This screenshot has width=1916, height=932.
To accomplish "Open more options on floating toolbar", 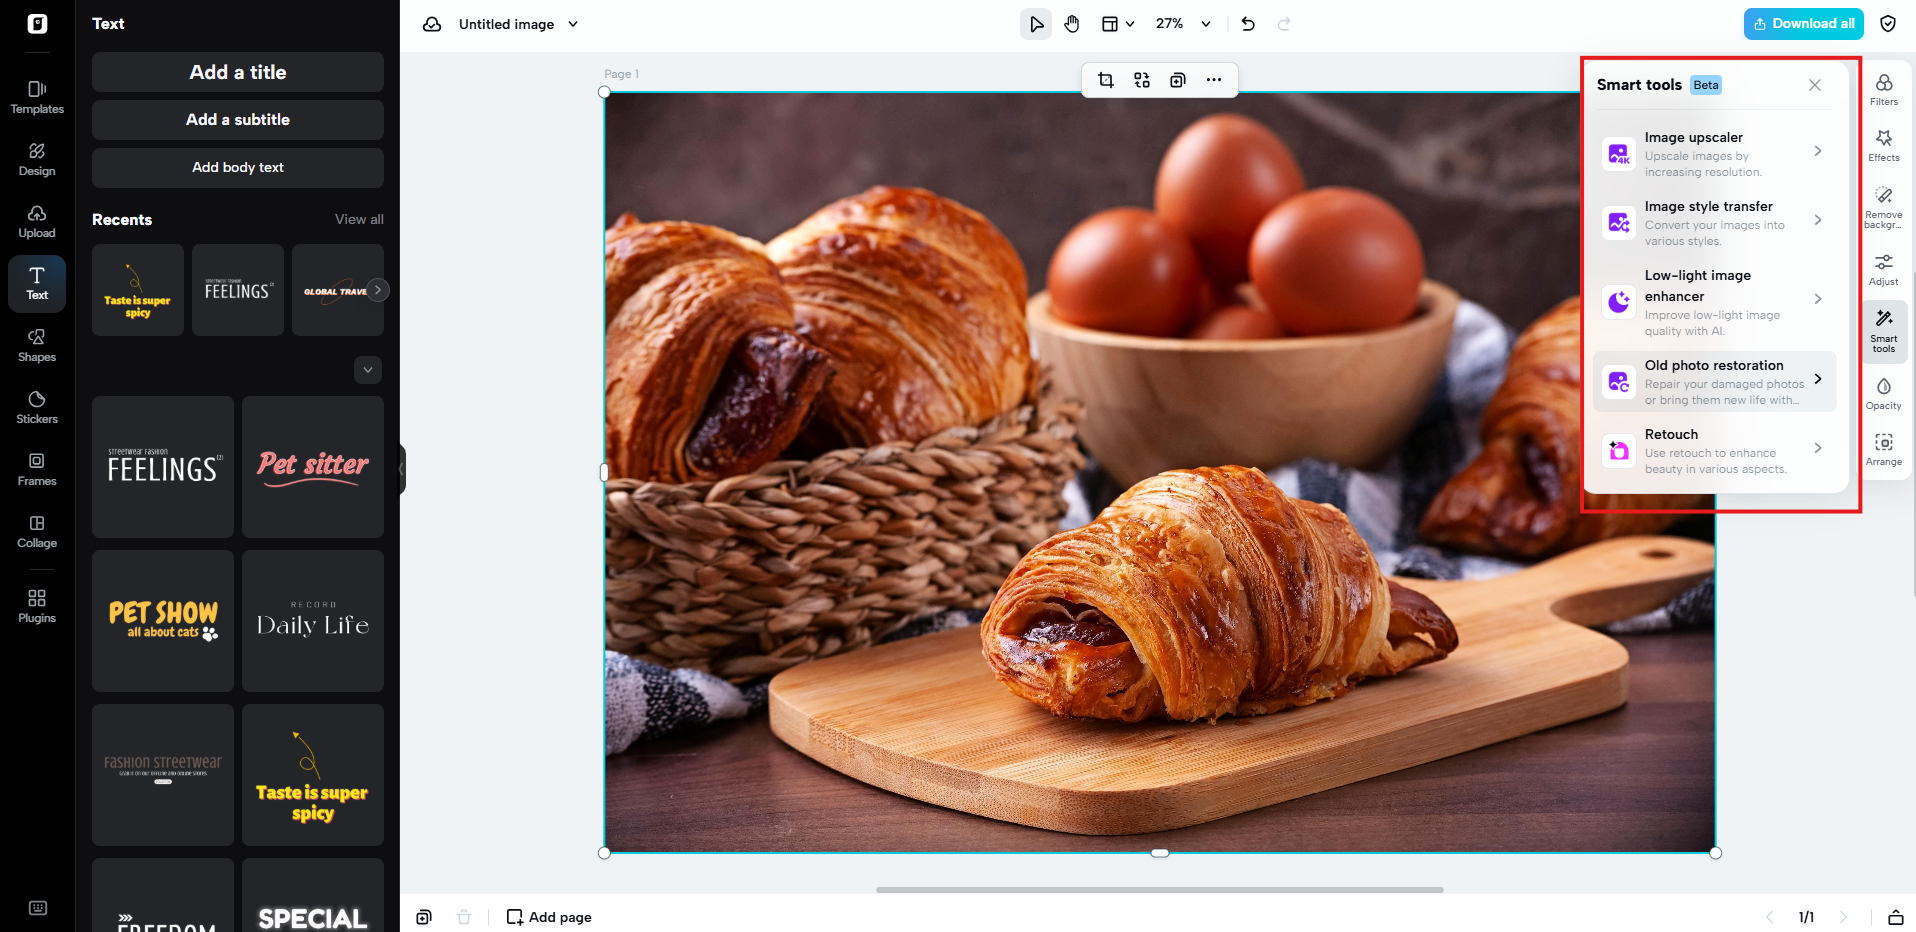I will tap(1214, 80).
